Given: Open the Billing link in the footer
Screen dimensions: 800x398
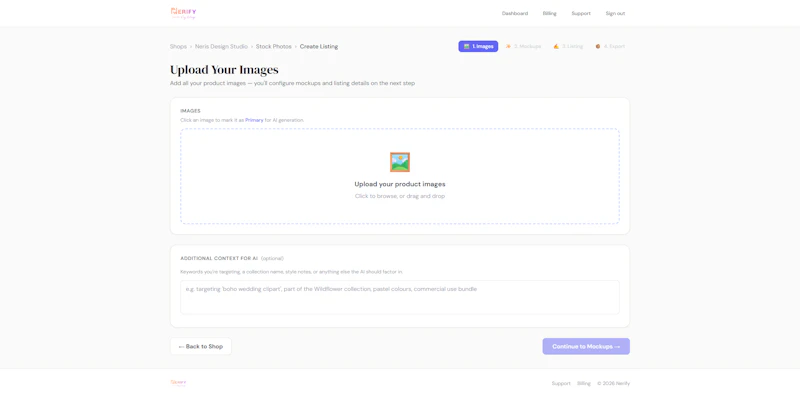Looking at the screenshot, I should coord(584,383).
